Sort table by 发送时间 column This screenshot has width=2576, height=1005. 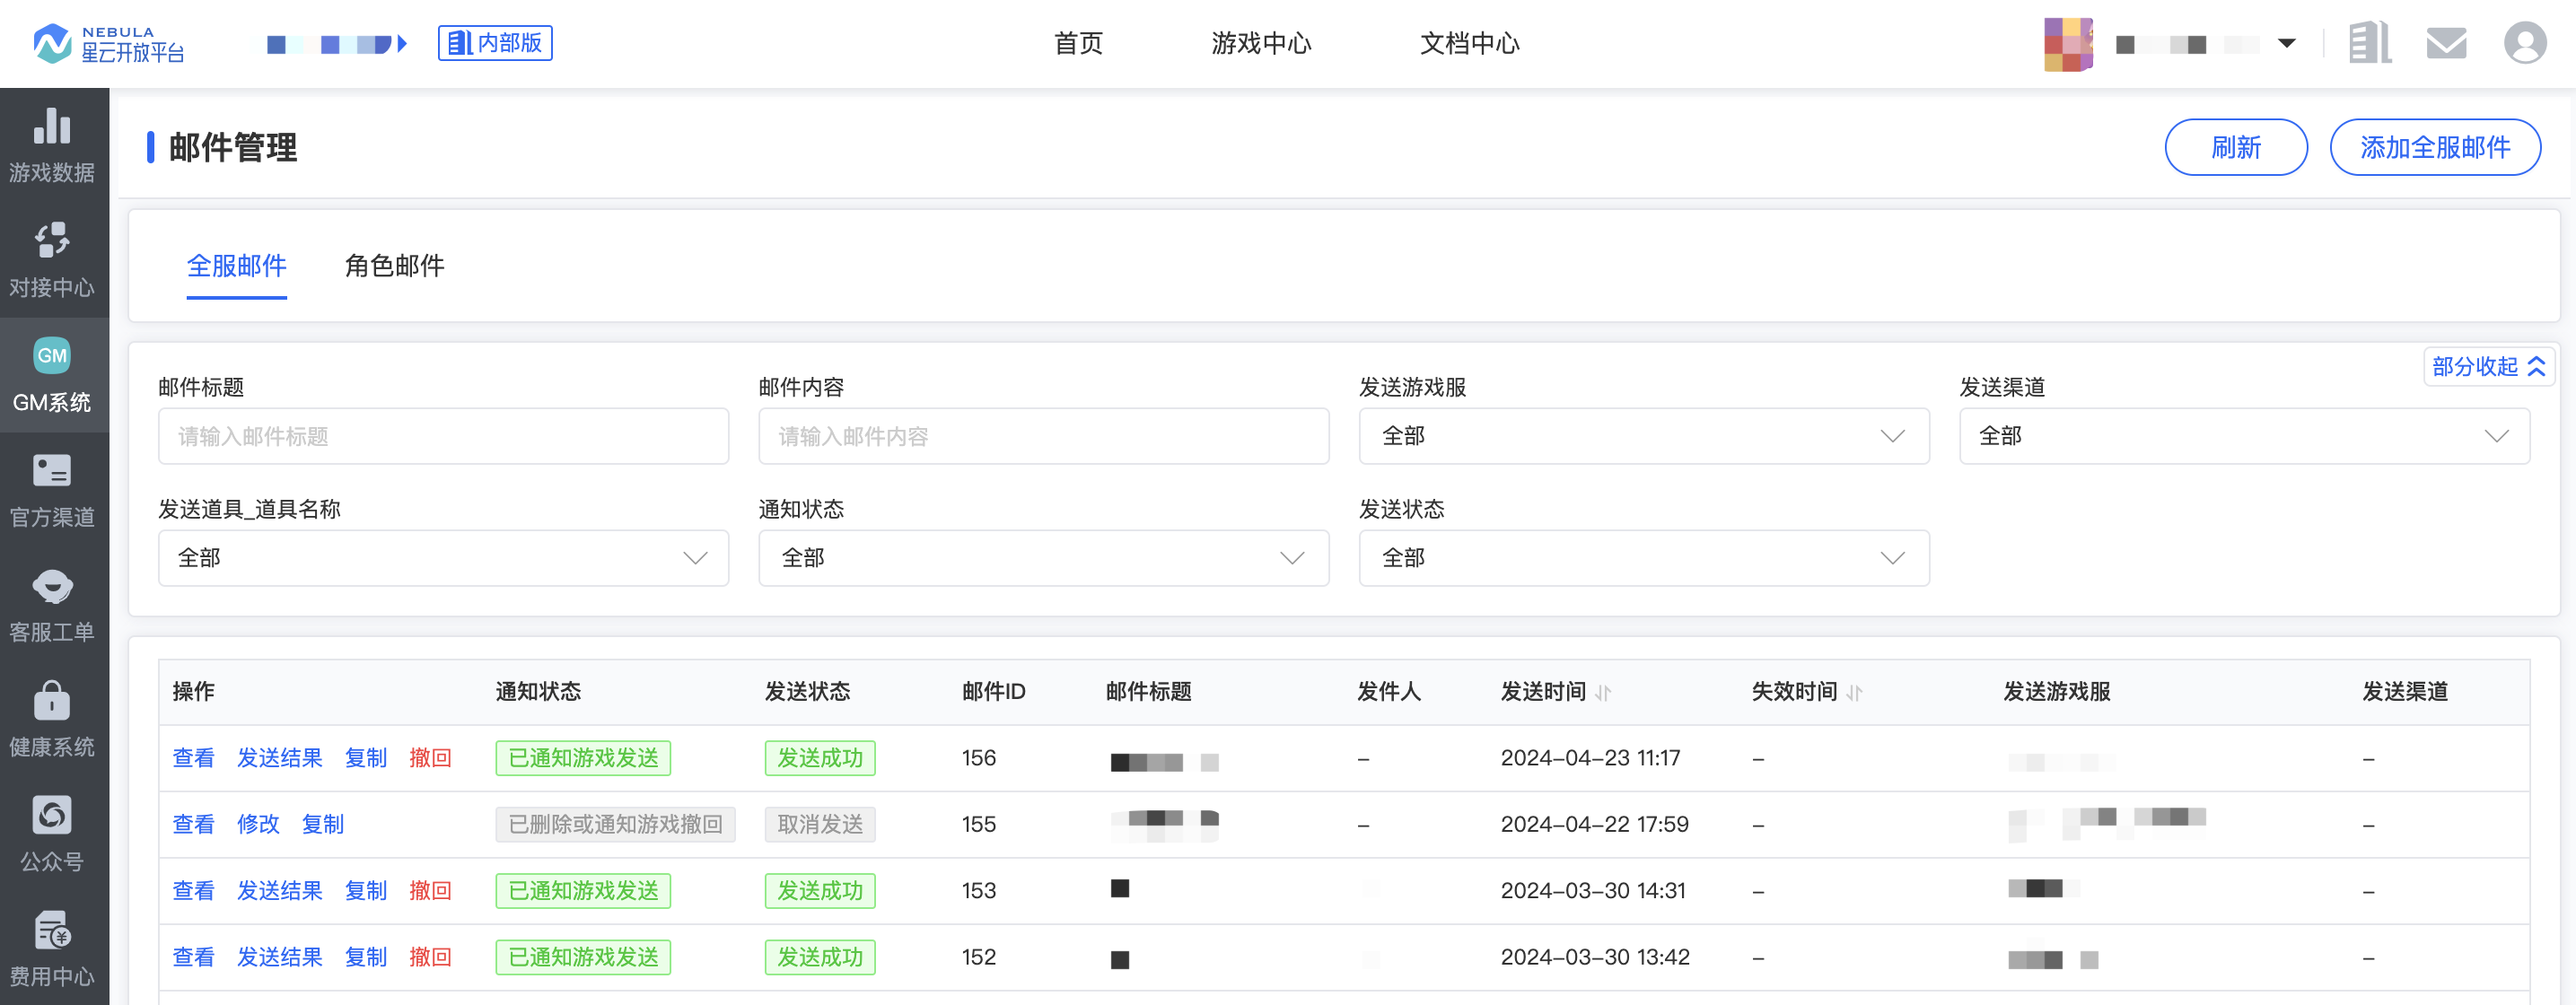tap(1603, 692)
